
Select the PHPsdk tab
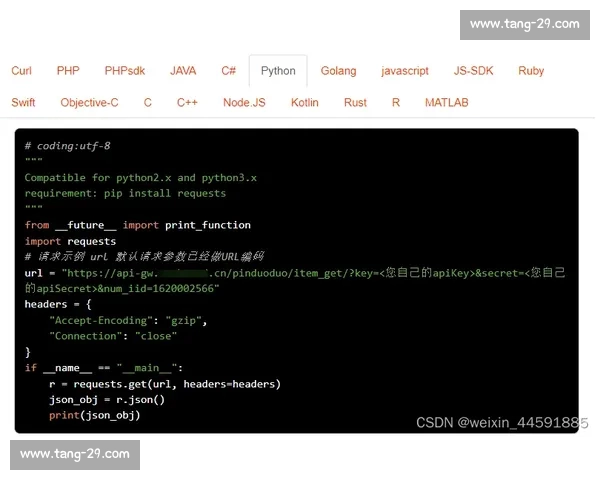coord(125,71)
